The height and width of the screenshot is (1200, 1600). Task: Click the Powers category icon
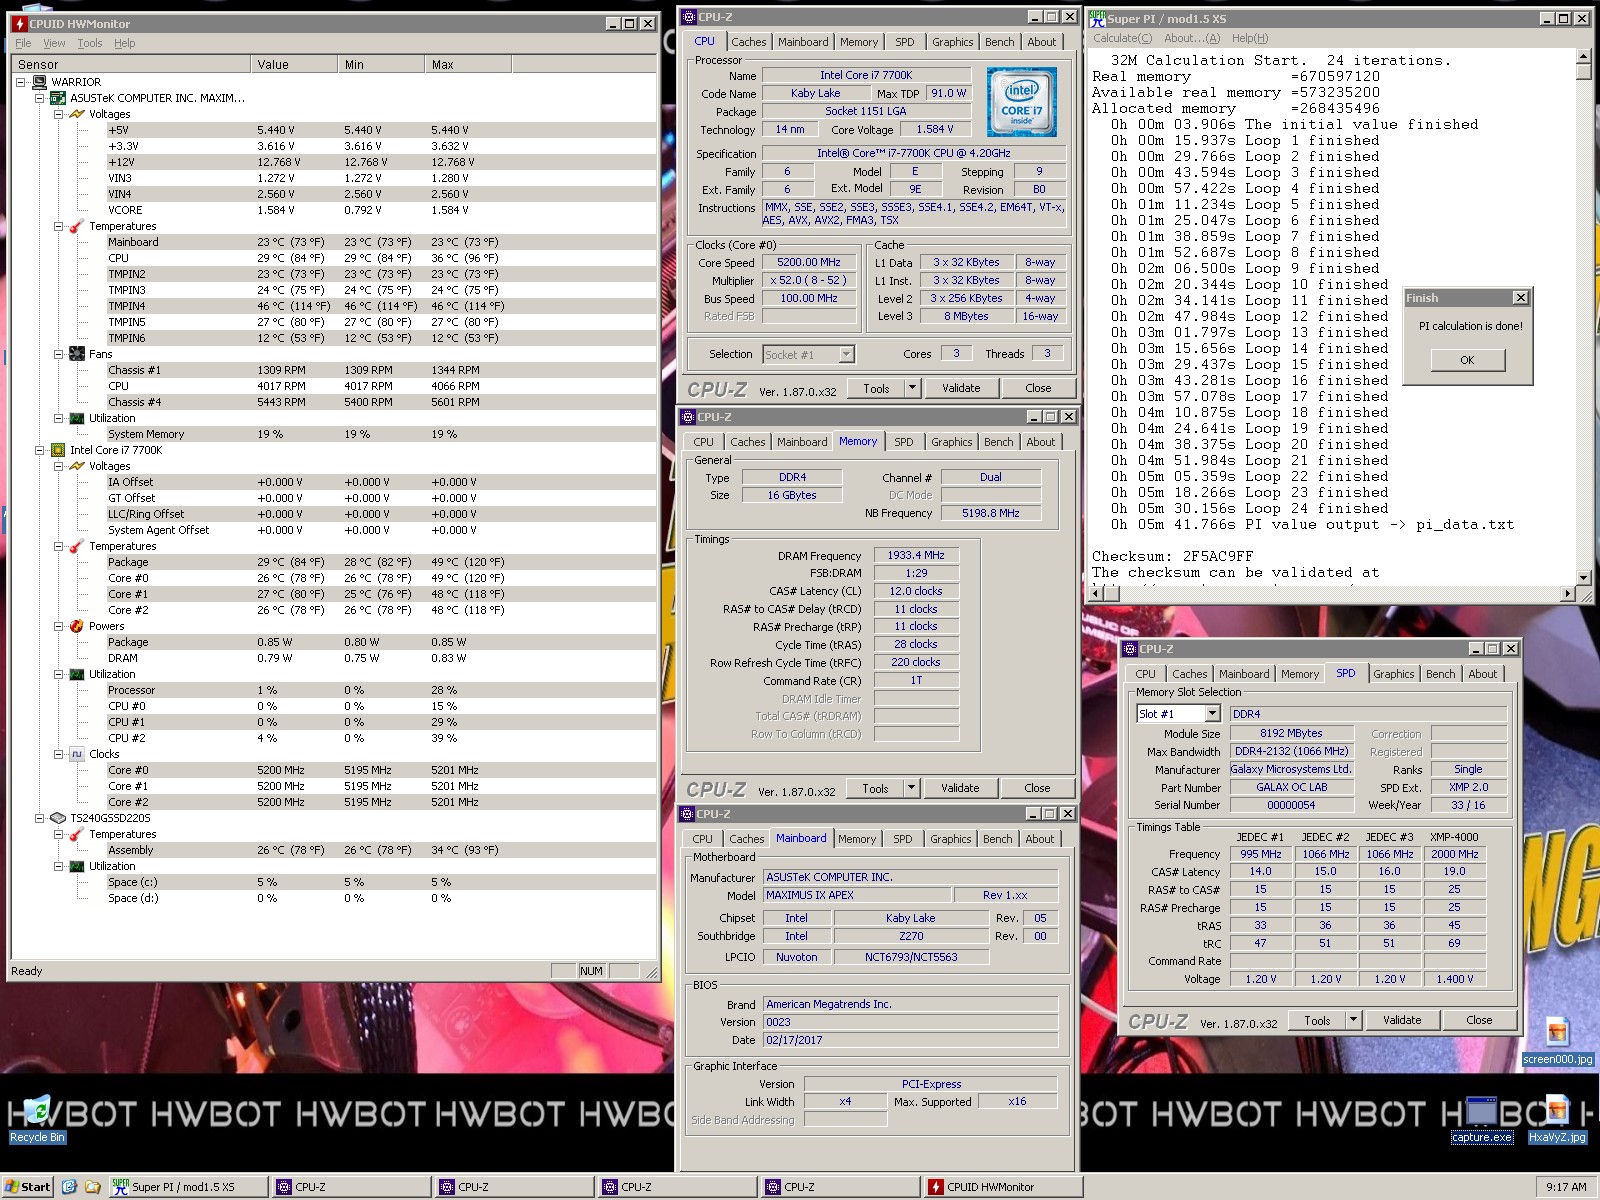[x=77, y=626]
